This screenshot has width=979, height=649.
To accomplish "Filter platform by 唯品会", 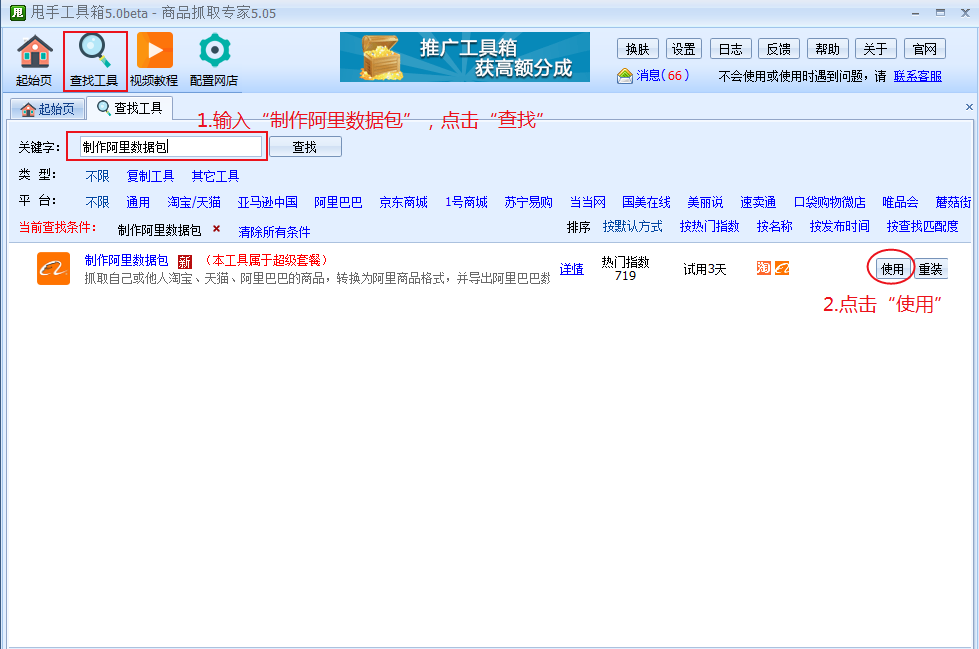I will pos(900,202).
